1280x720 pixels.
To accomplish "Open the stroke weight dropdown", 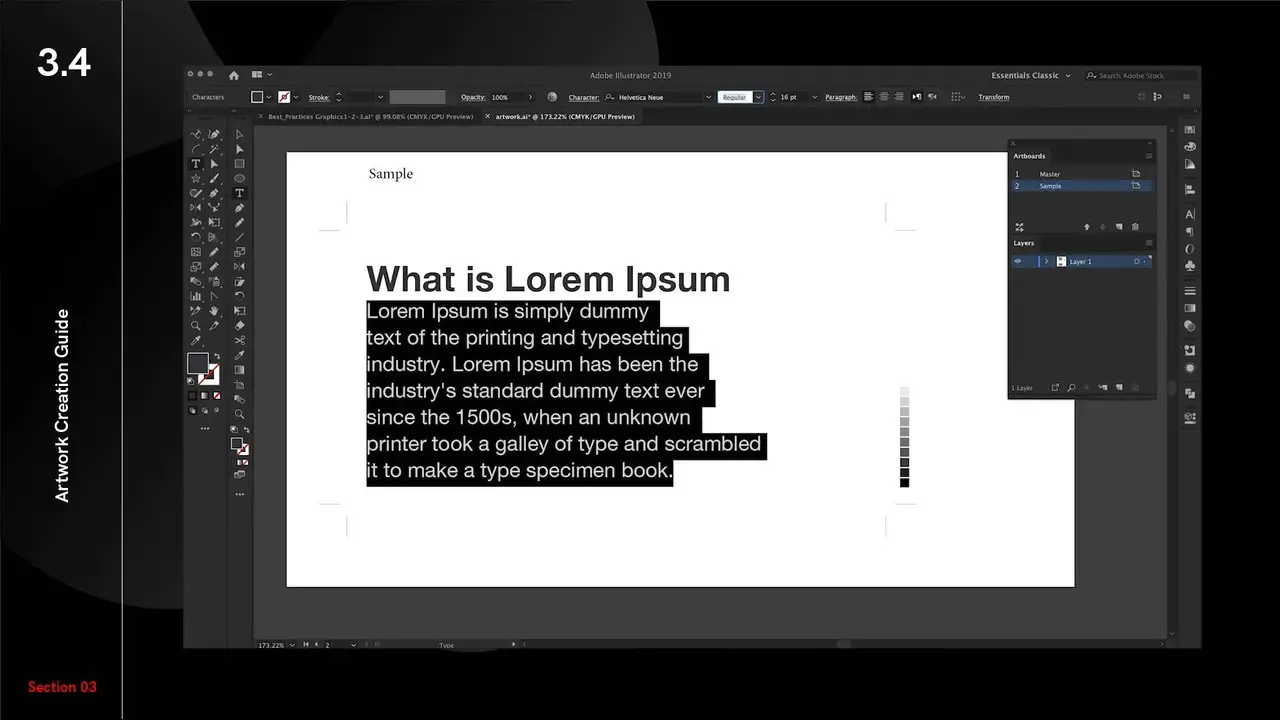I will (x=380, y=97).
